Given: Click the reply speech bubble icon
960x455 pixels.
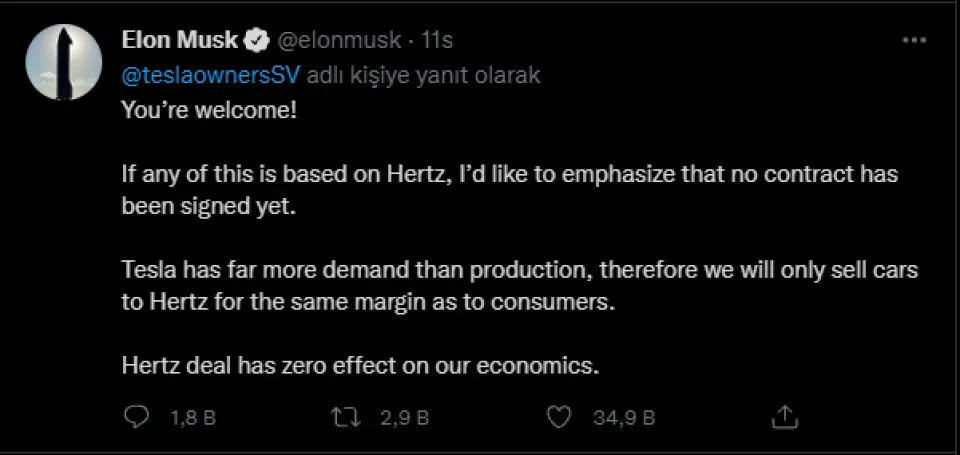Looking at the screenshot, I should pos(135,416).
